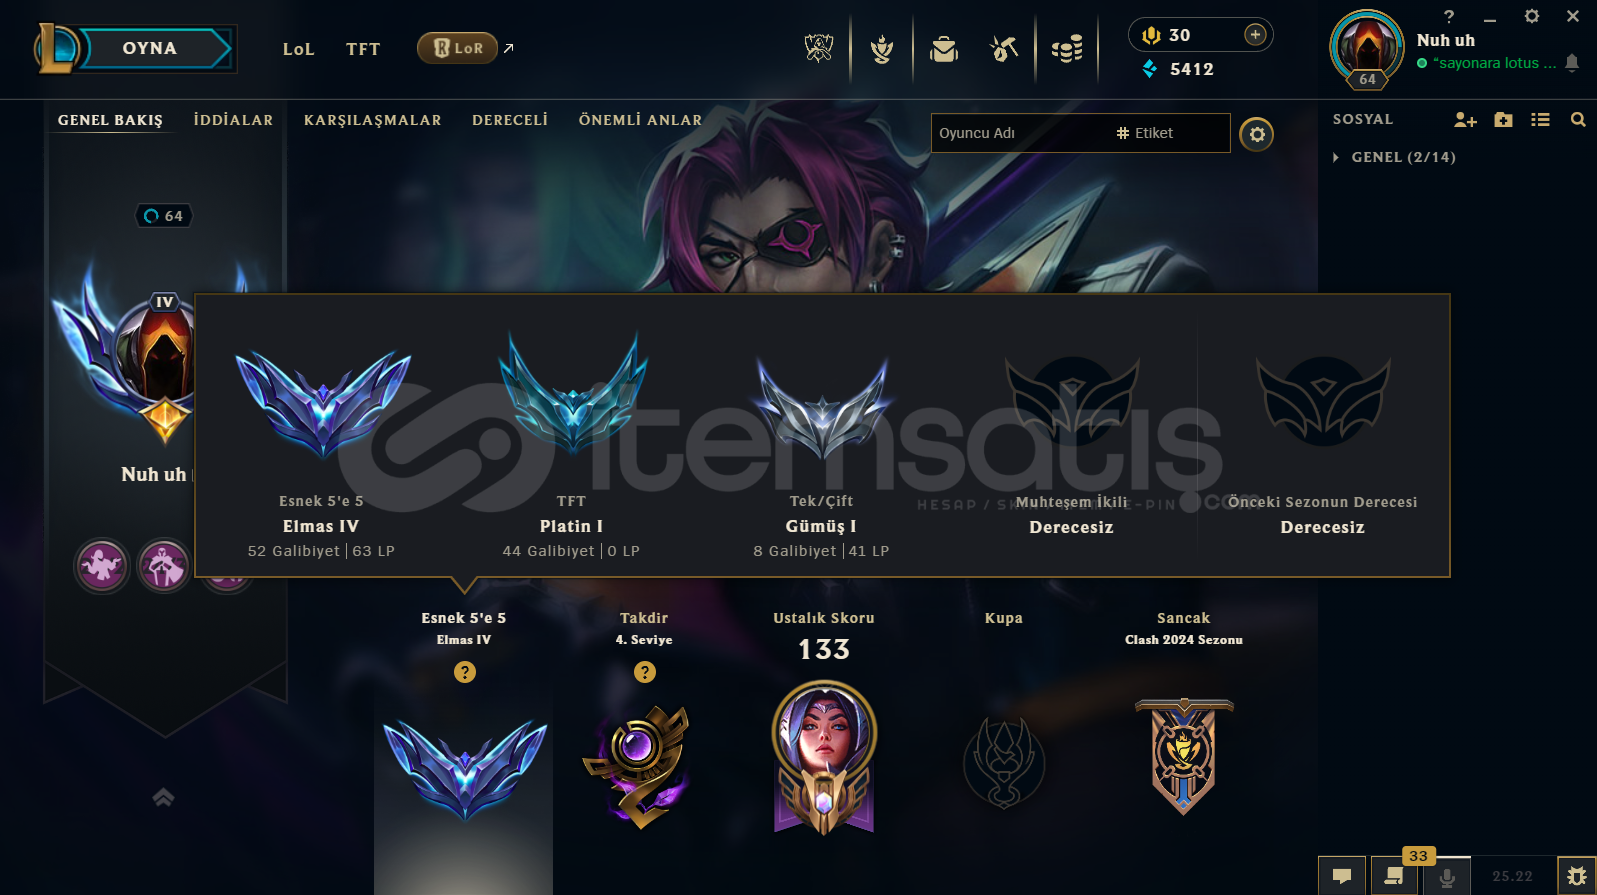Image resolution: width=1597 pixels, height=895 pixels.
Task: Expand the GENEL (2/14) friends group
Action: pos(1395,157)
